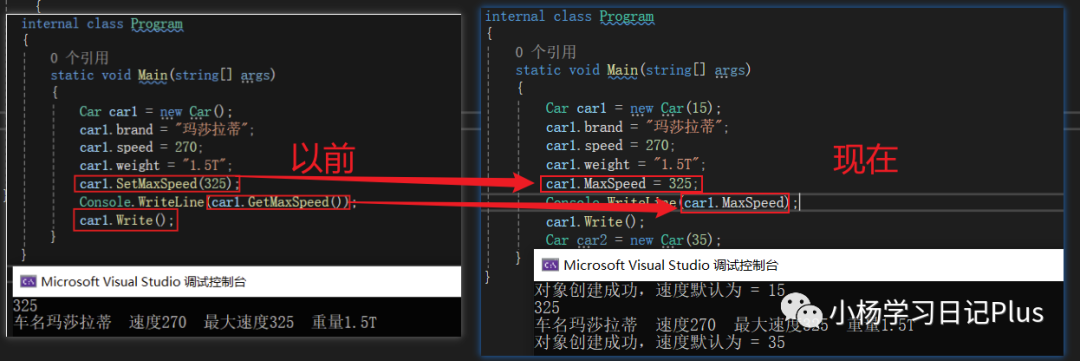The height and width of the screenshot is (361, 1080).
Task: Click the red '现在' label
Action: pos(865,160)
